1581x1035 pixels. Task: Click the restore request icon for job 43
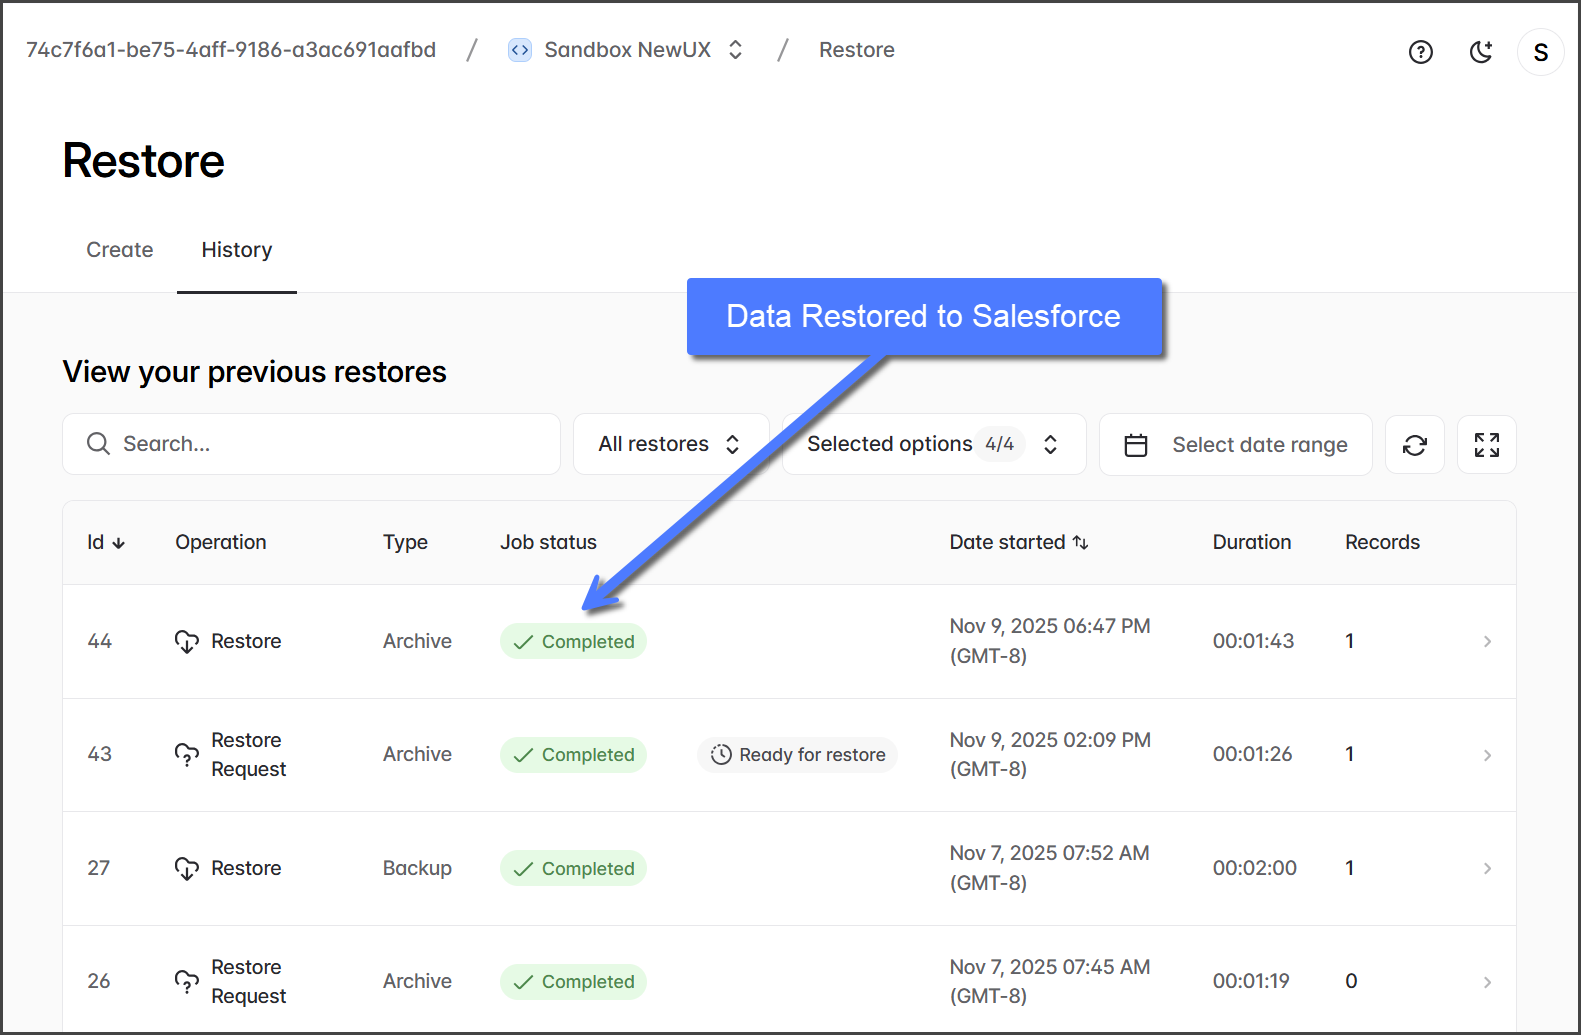tap(187, 755)
